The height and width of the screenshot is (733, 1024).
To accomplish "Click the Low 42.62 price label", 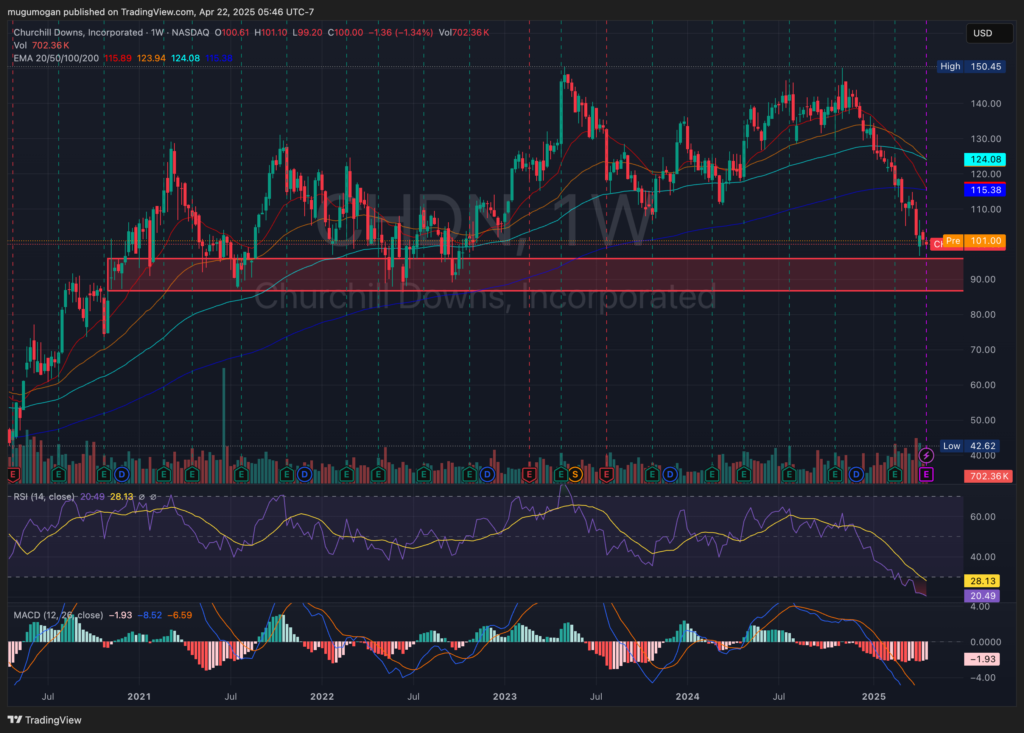I will (970, 446).
